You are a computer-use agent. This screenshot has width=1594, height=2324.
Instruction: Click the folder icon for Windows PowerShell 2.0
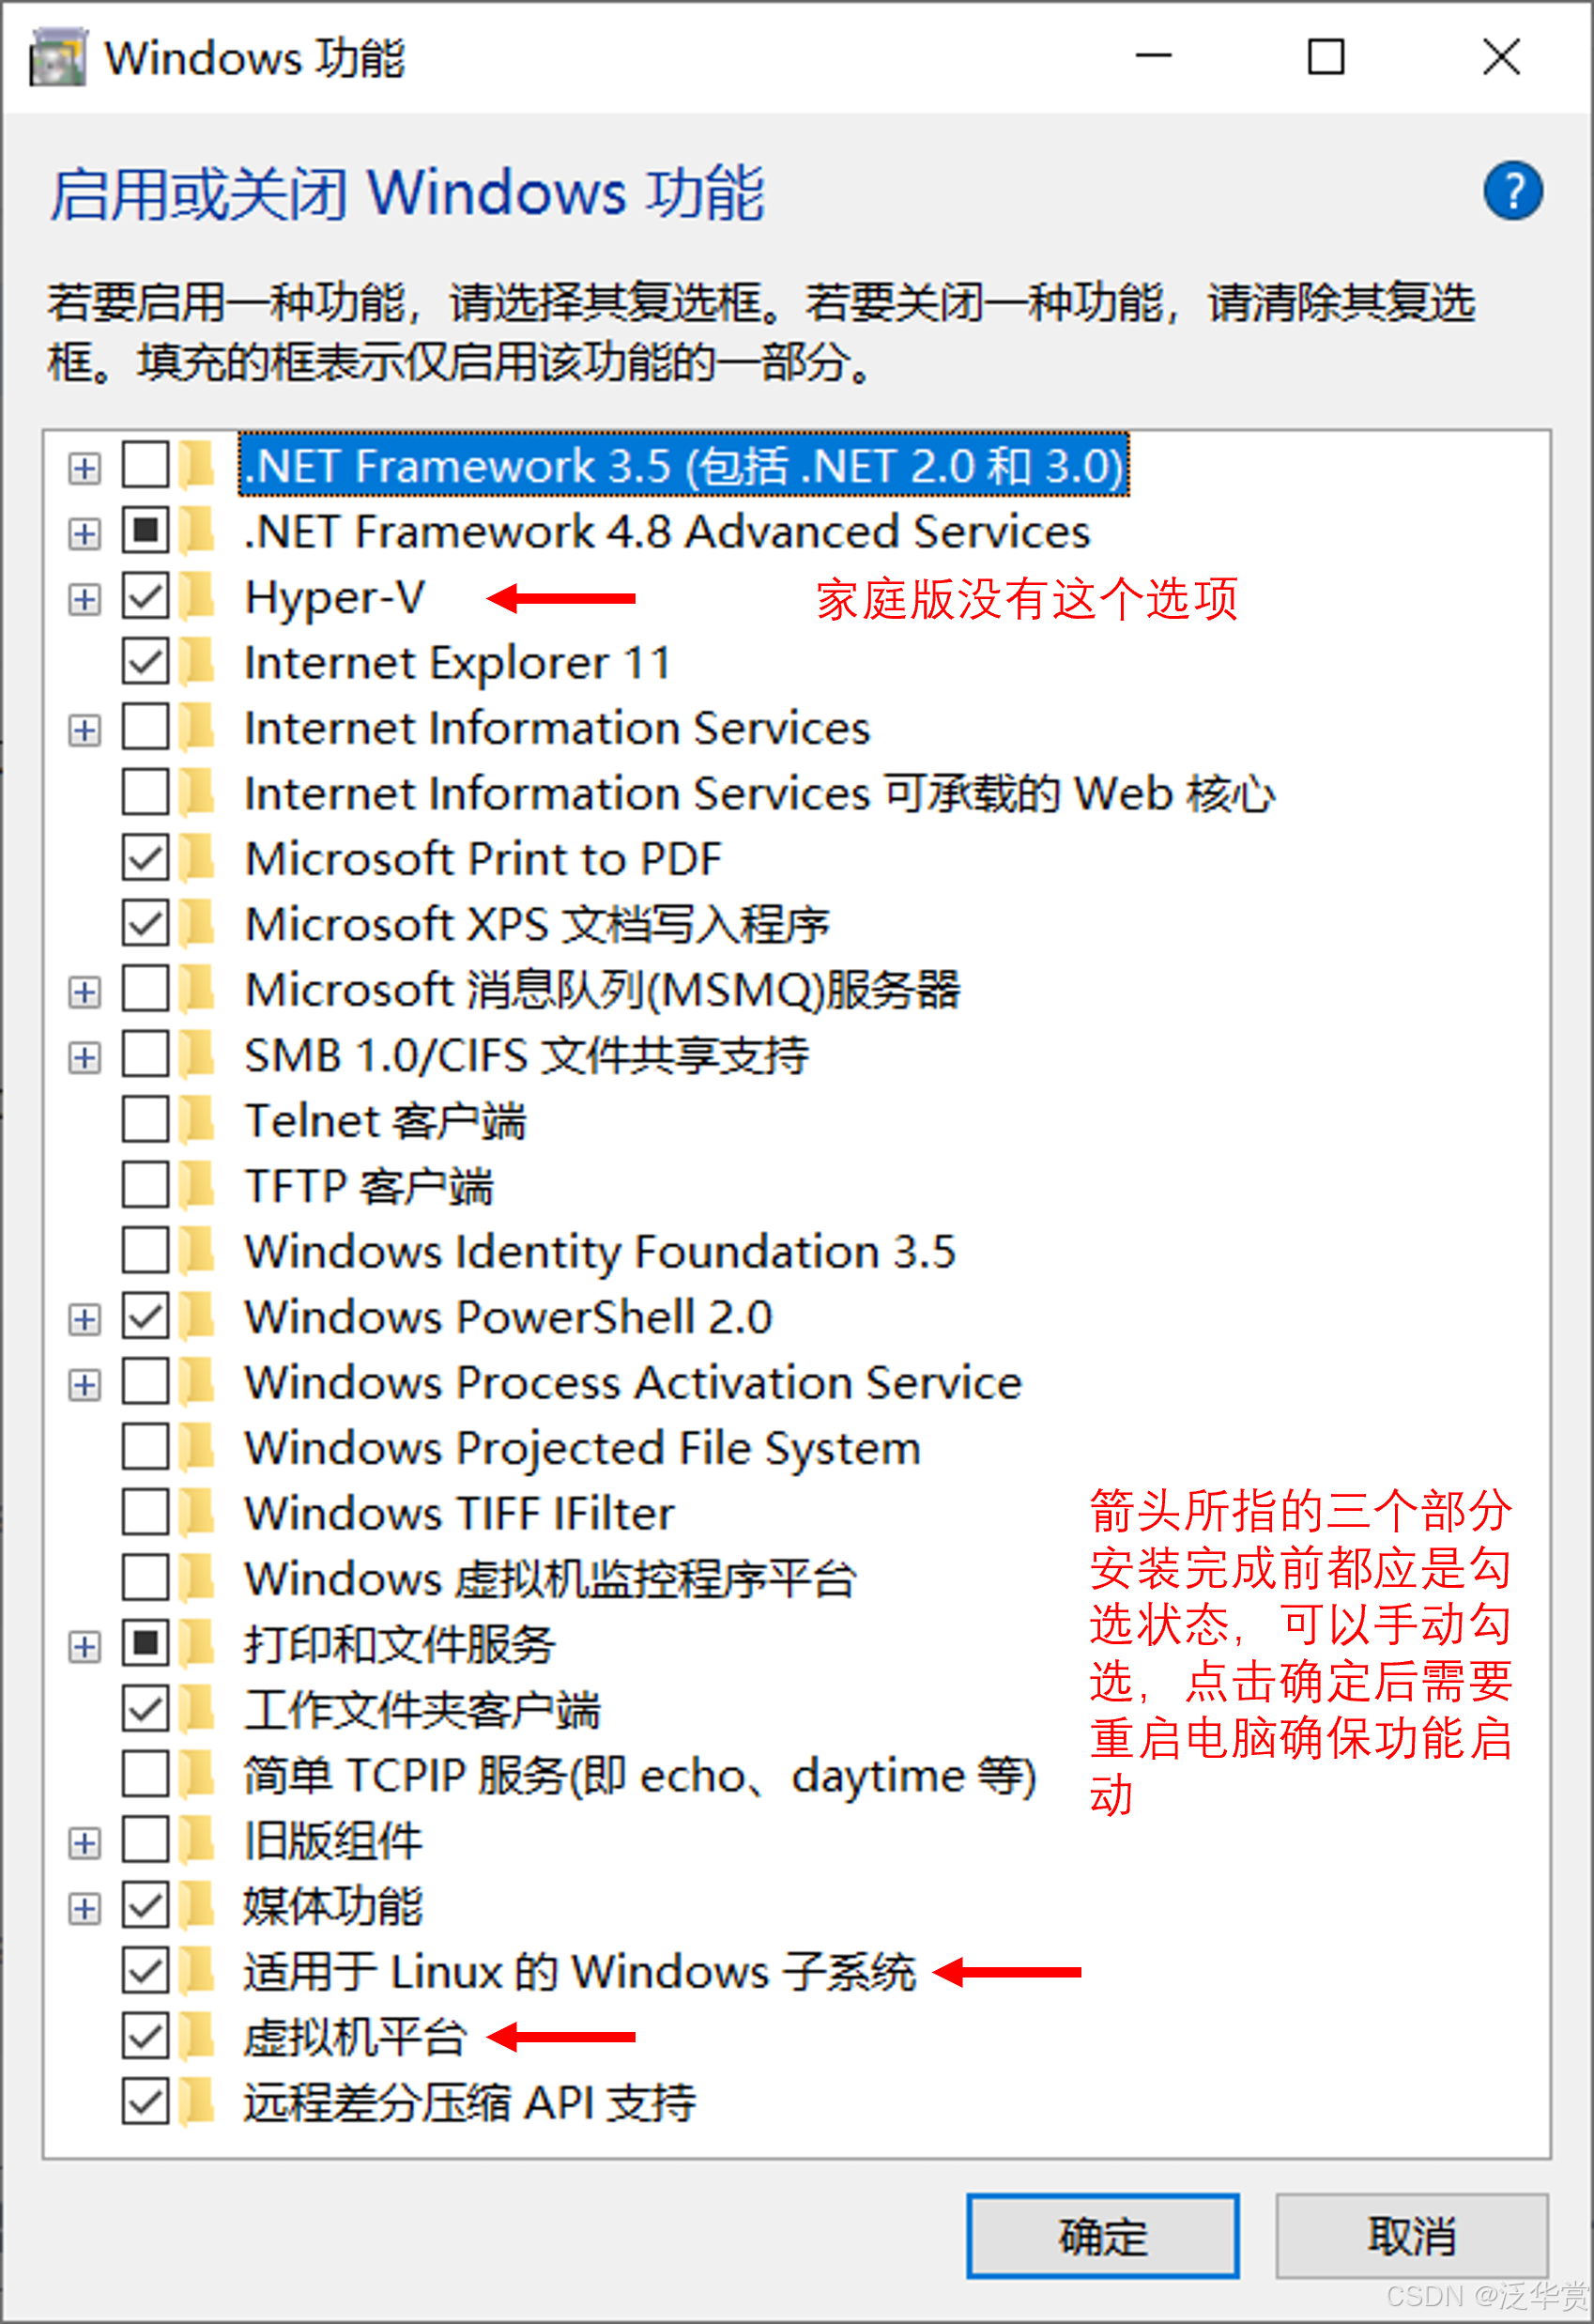196,1317
